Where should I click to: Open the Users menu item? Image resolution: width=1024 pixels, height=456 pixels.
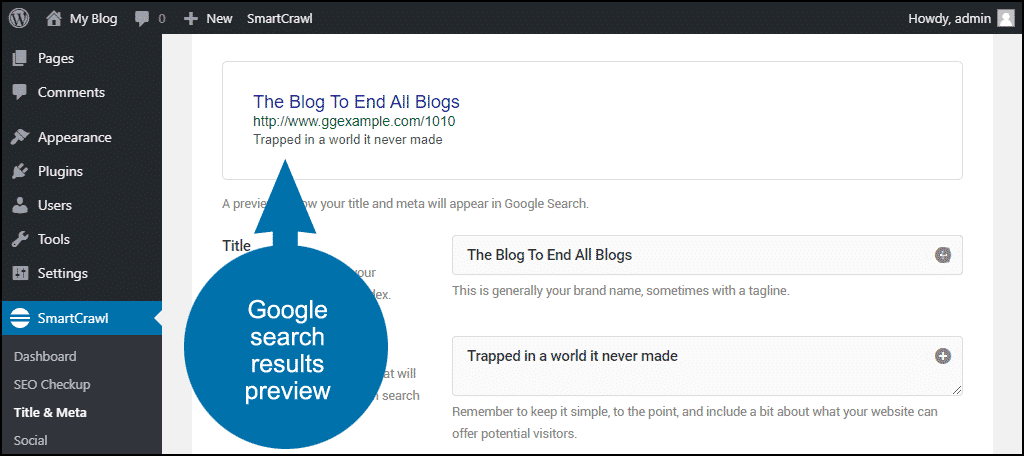(54, 205)
